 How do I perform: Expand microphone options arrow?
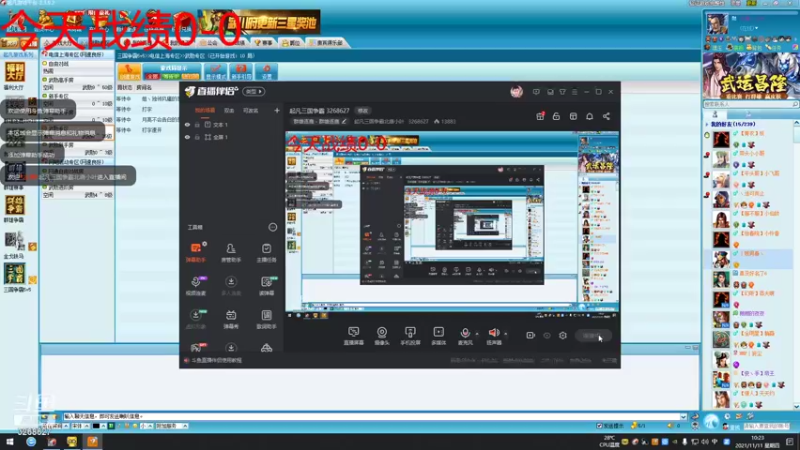tap(477, 334)
